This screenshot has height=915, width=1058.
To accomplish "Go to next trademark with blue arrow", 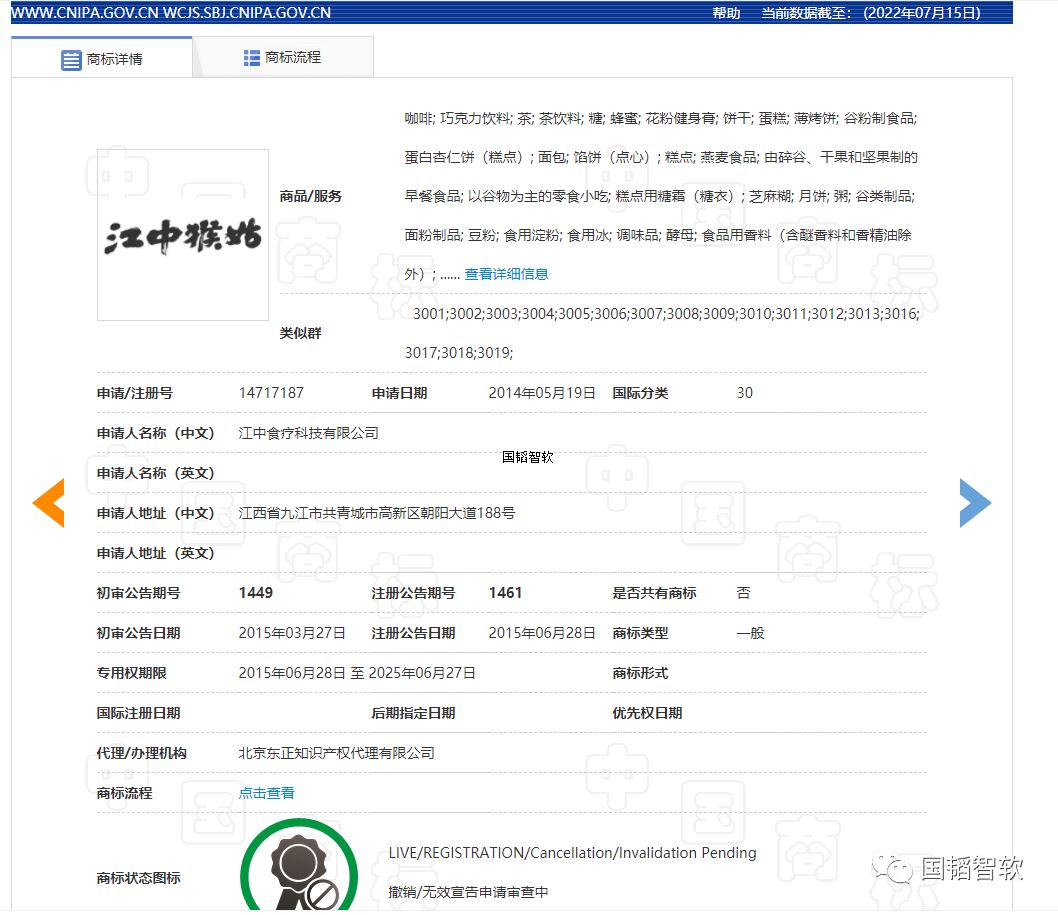I will tap(975, 503).
